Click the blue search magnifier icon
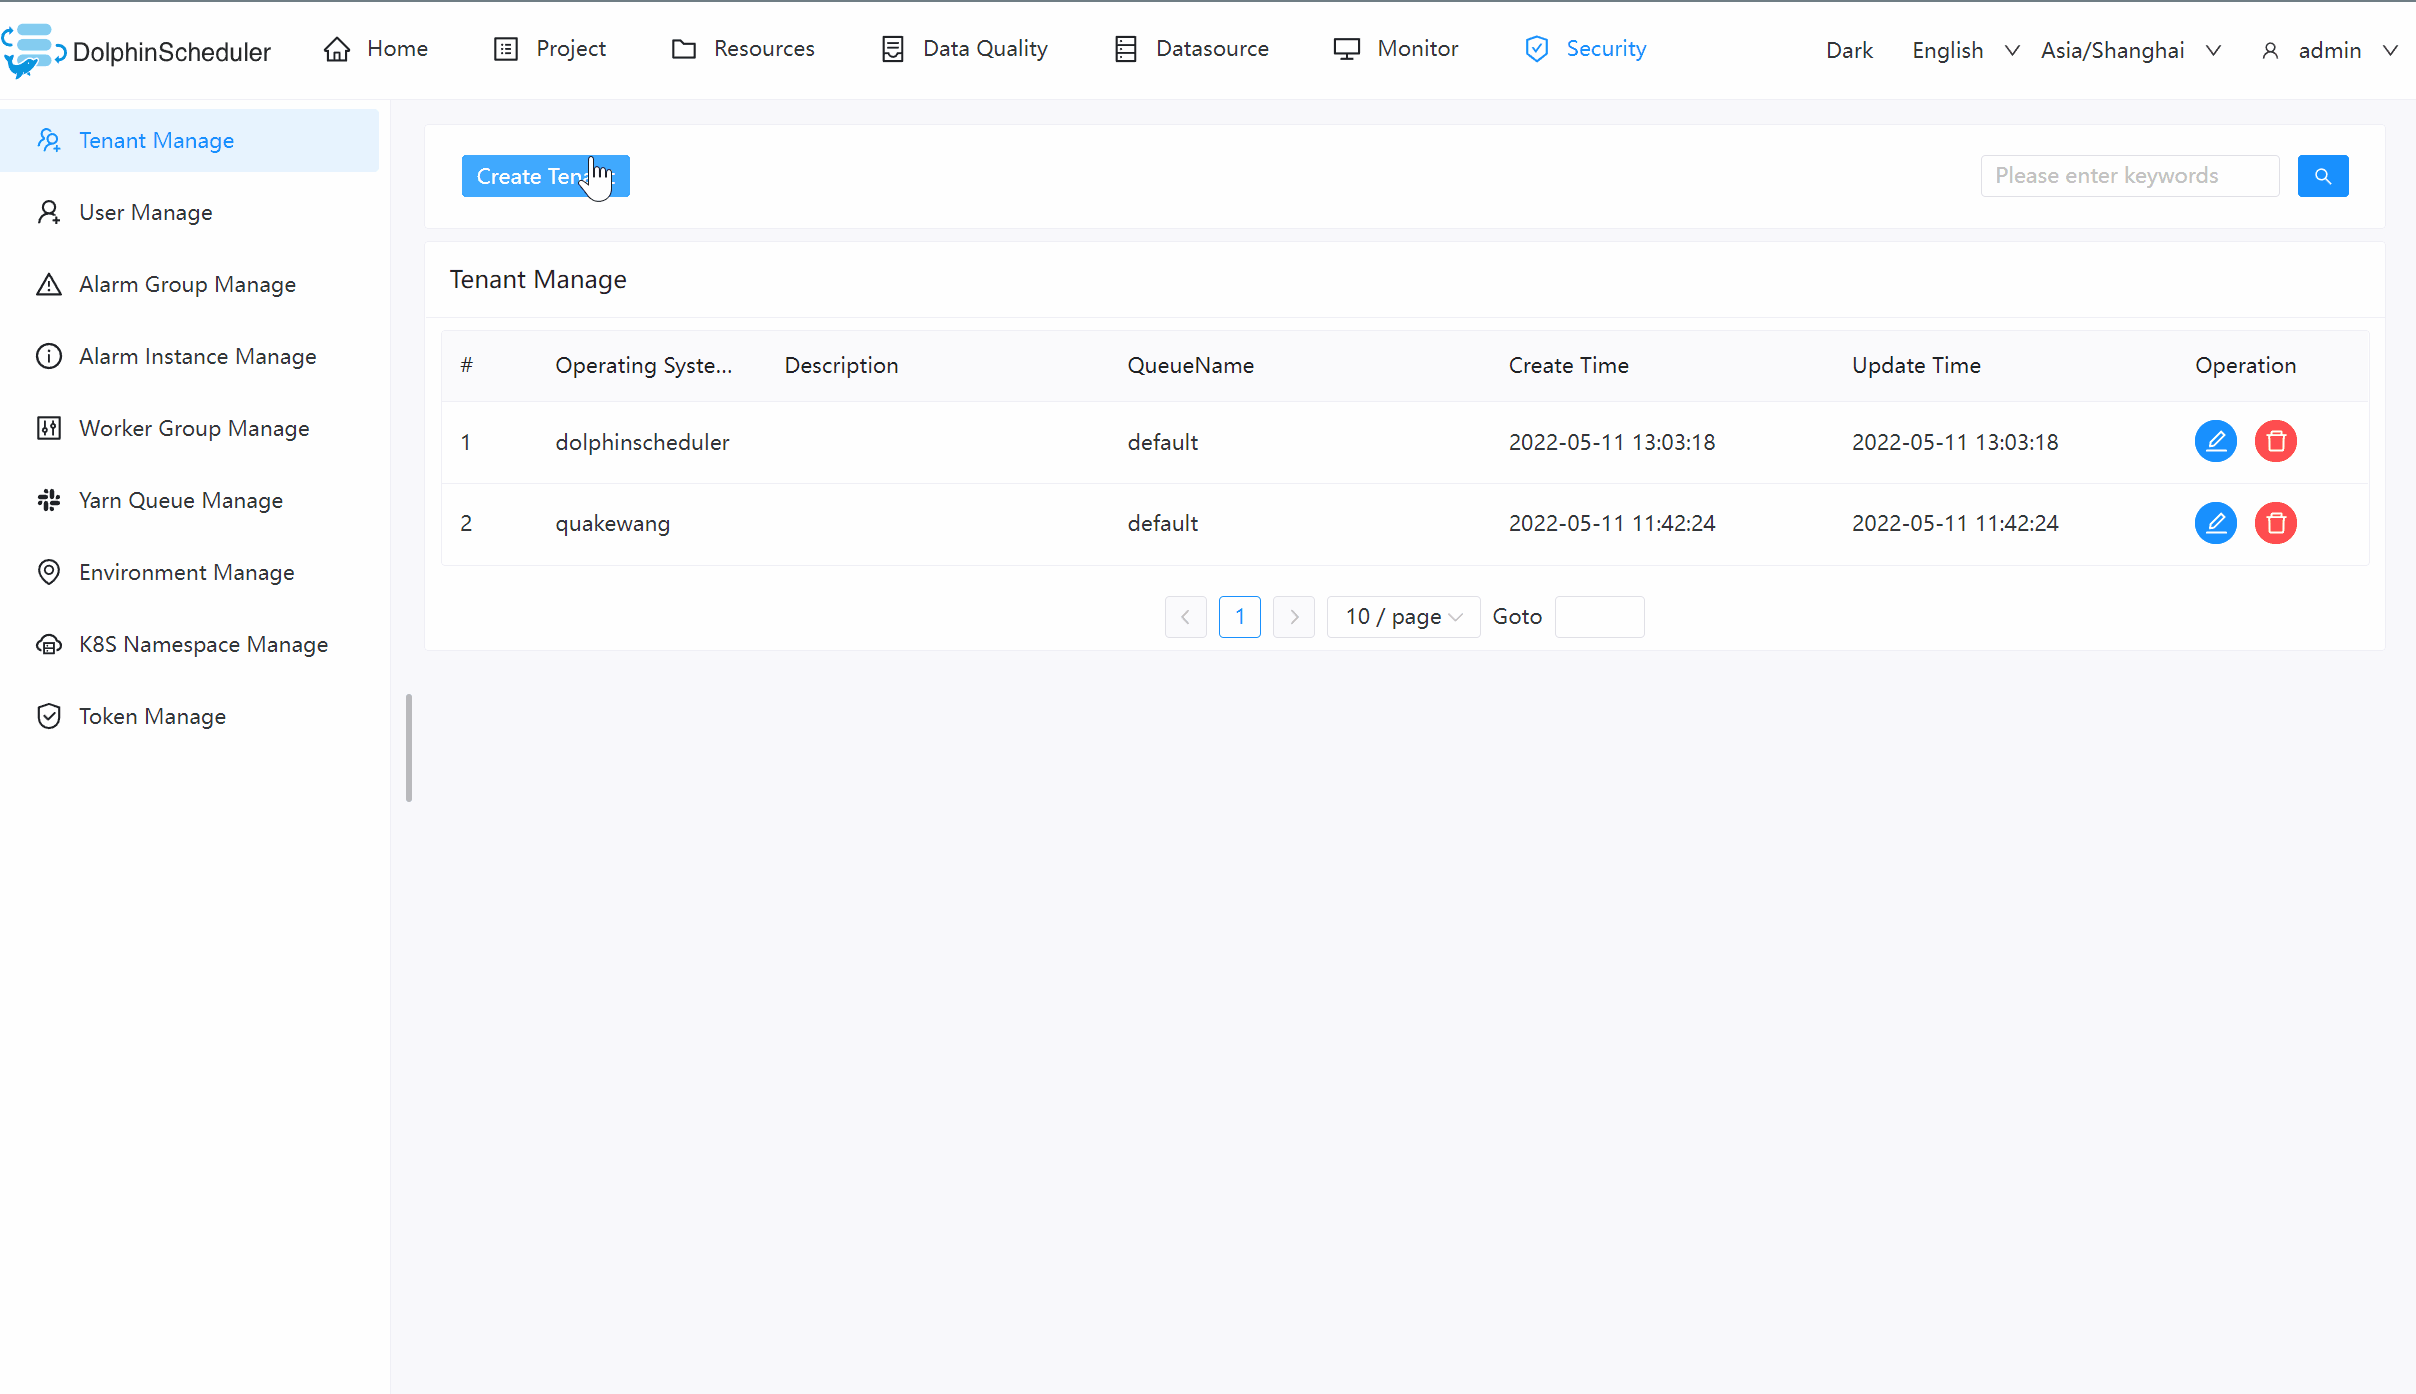Image resolution: width=2416 pixels, height=1394 pixels. 2323,175
